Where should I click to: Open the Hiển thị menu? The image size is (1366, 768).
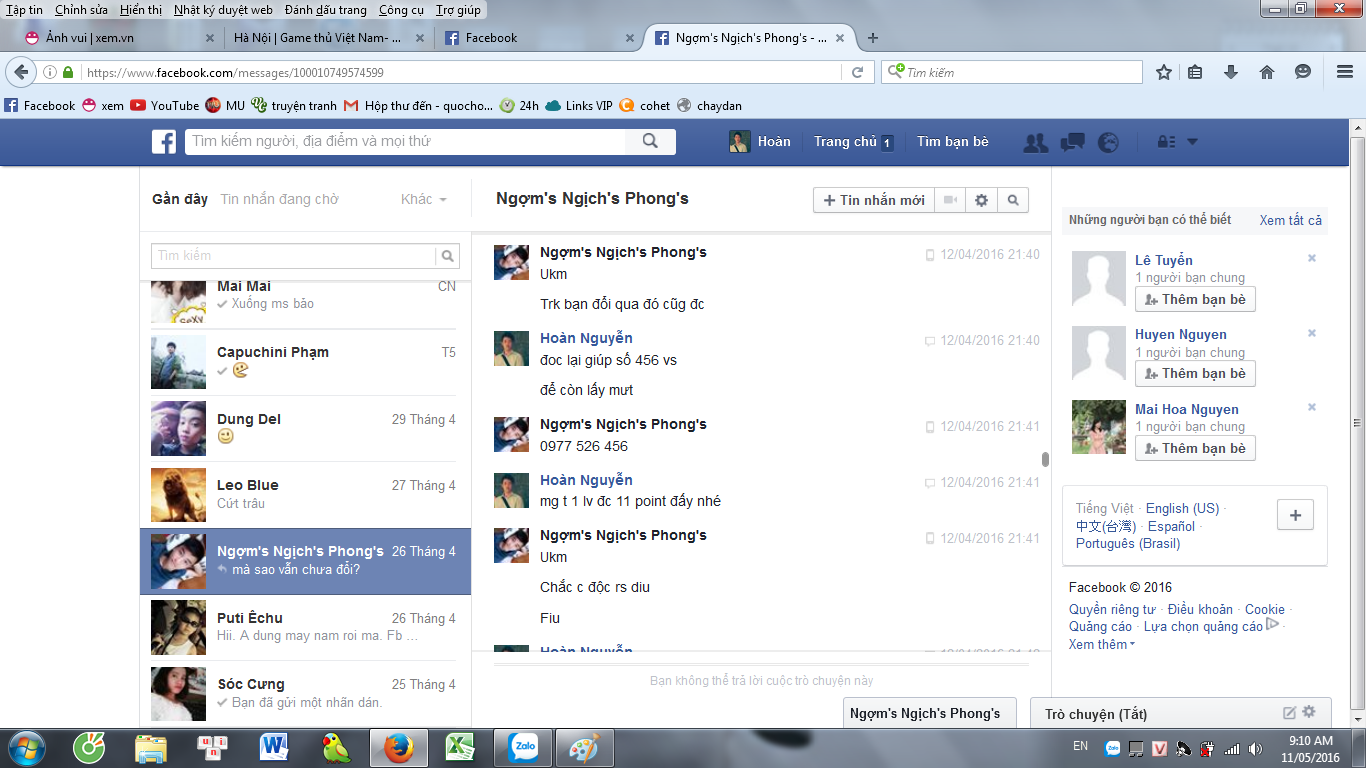(x=141, y=10)
